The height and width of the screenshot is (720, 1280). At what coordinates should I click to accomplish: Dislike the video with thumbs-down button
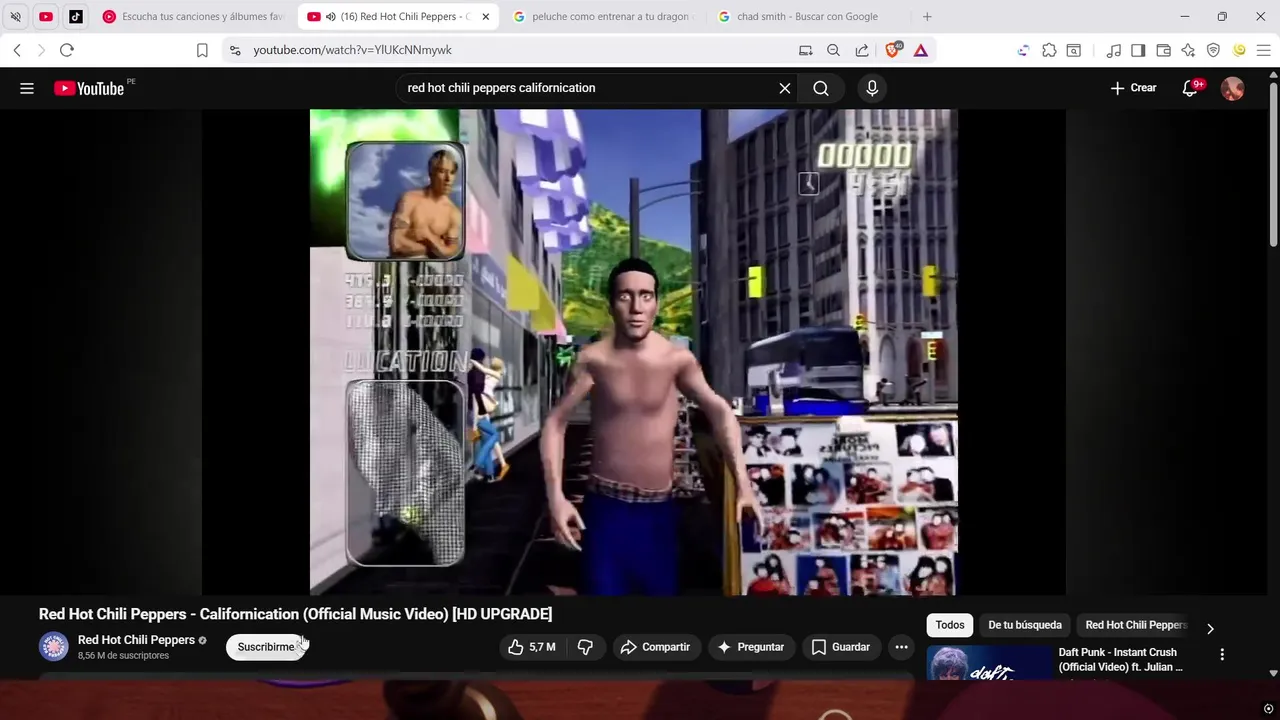click(585, 647)
